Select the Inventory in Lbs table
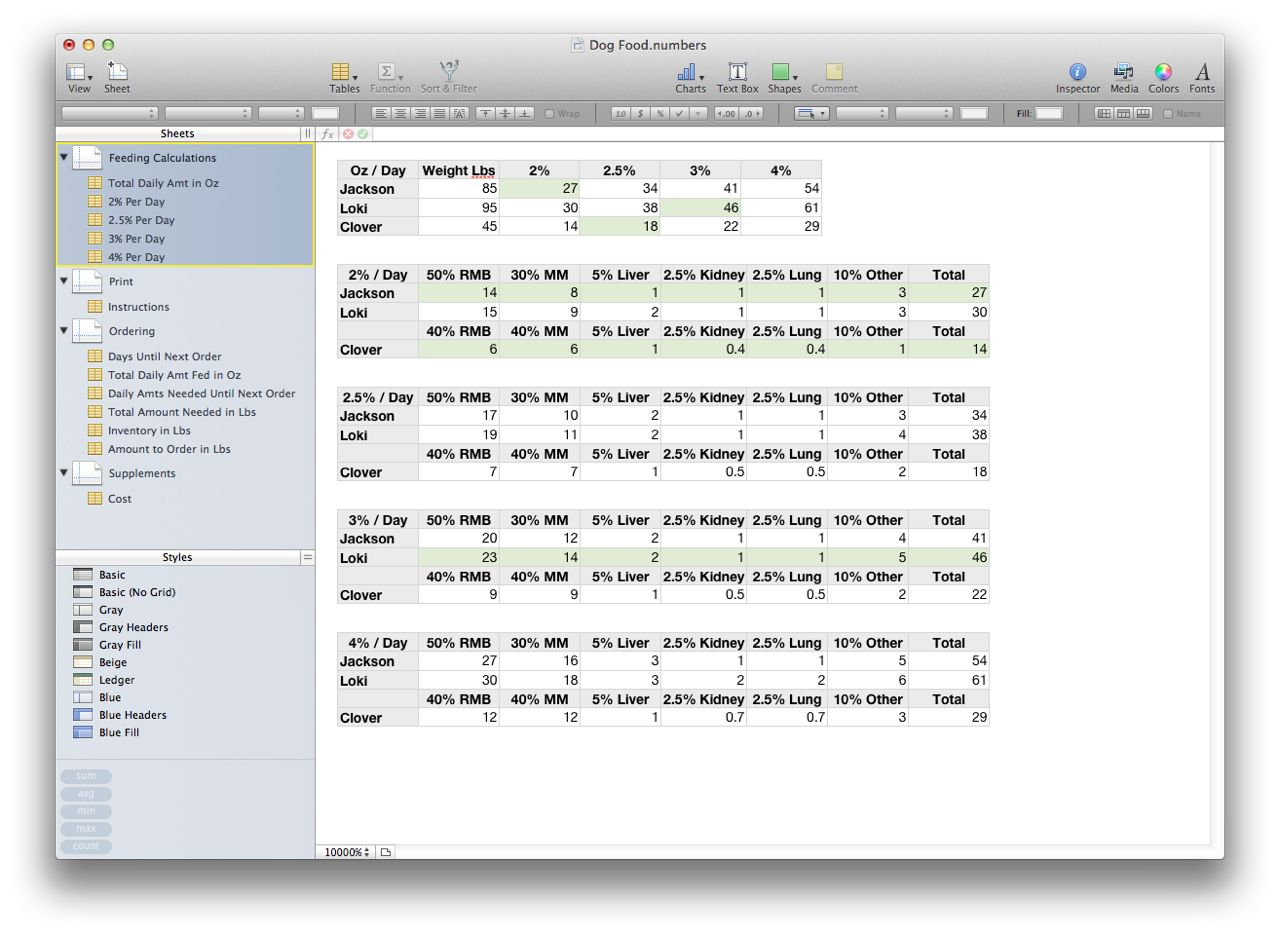Screen dimensions: 1280x936 pos(149,431)
